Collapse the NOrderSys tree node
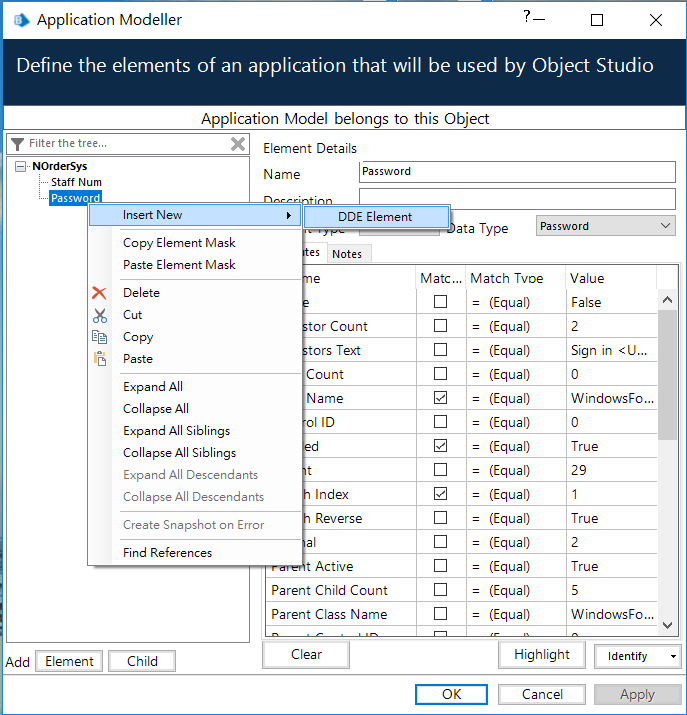Screen dimensions: 687x715 coord(20,166)
